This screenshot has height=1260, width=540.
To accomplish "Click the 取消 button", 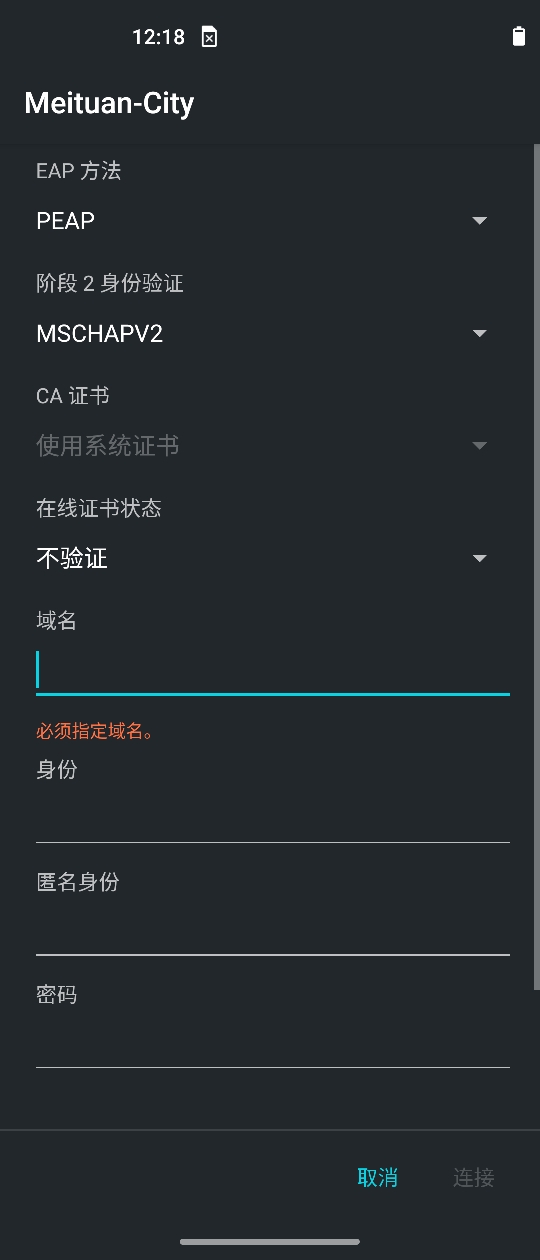I will pyautogui.click(x=378, y=1178).
